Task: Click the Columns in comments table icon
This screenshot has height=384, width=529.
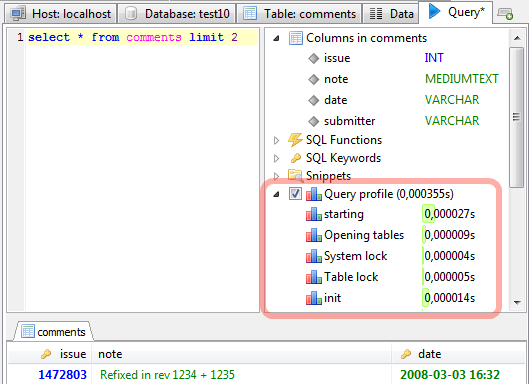Action: tap(296, 38)
